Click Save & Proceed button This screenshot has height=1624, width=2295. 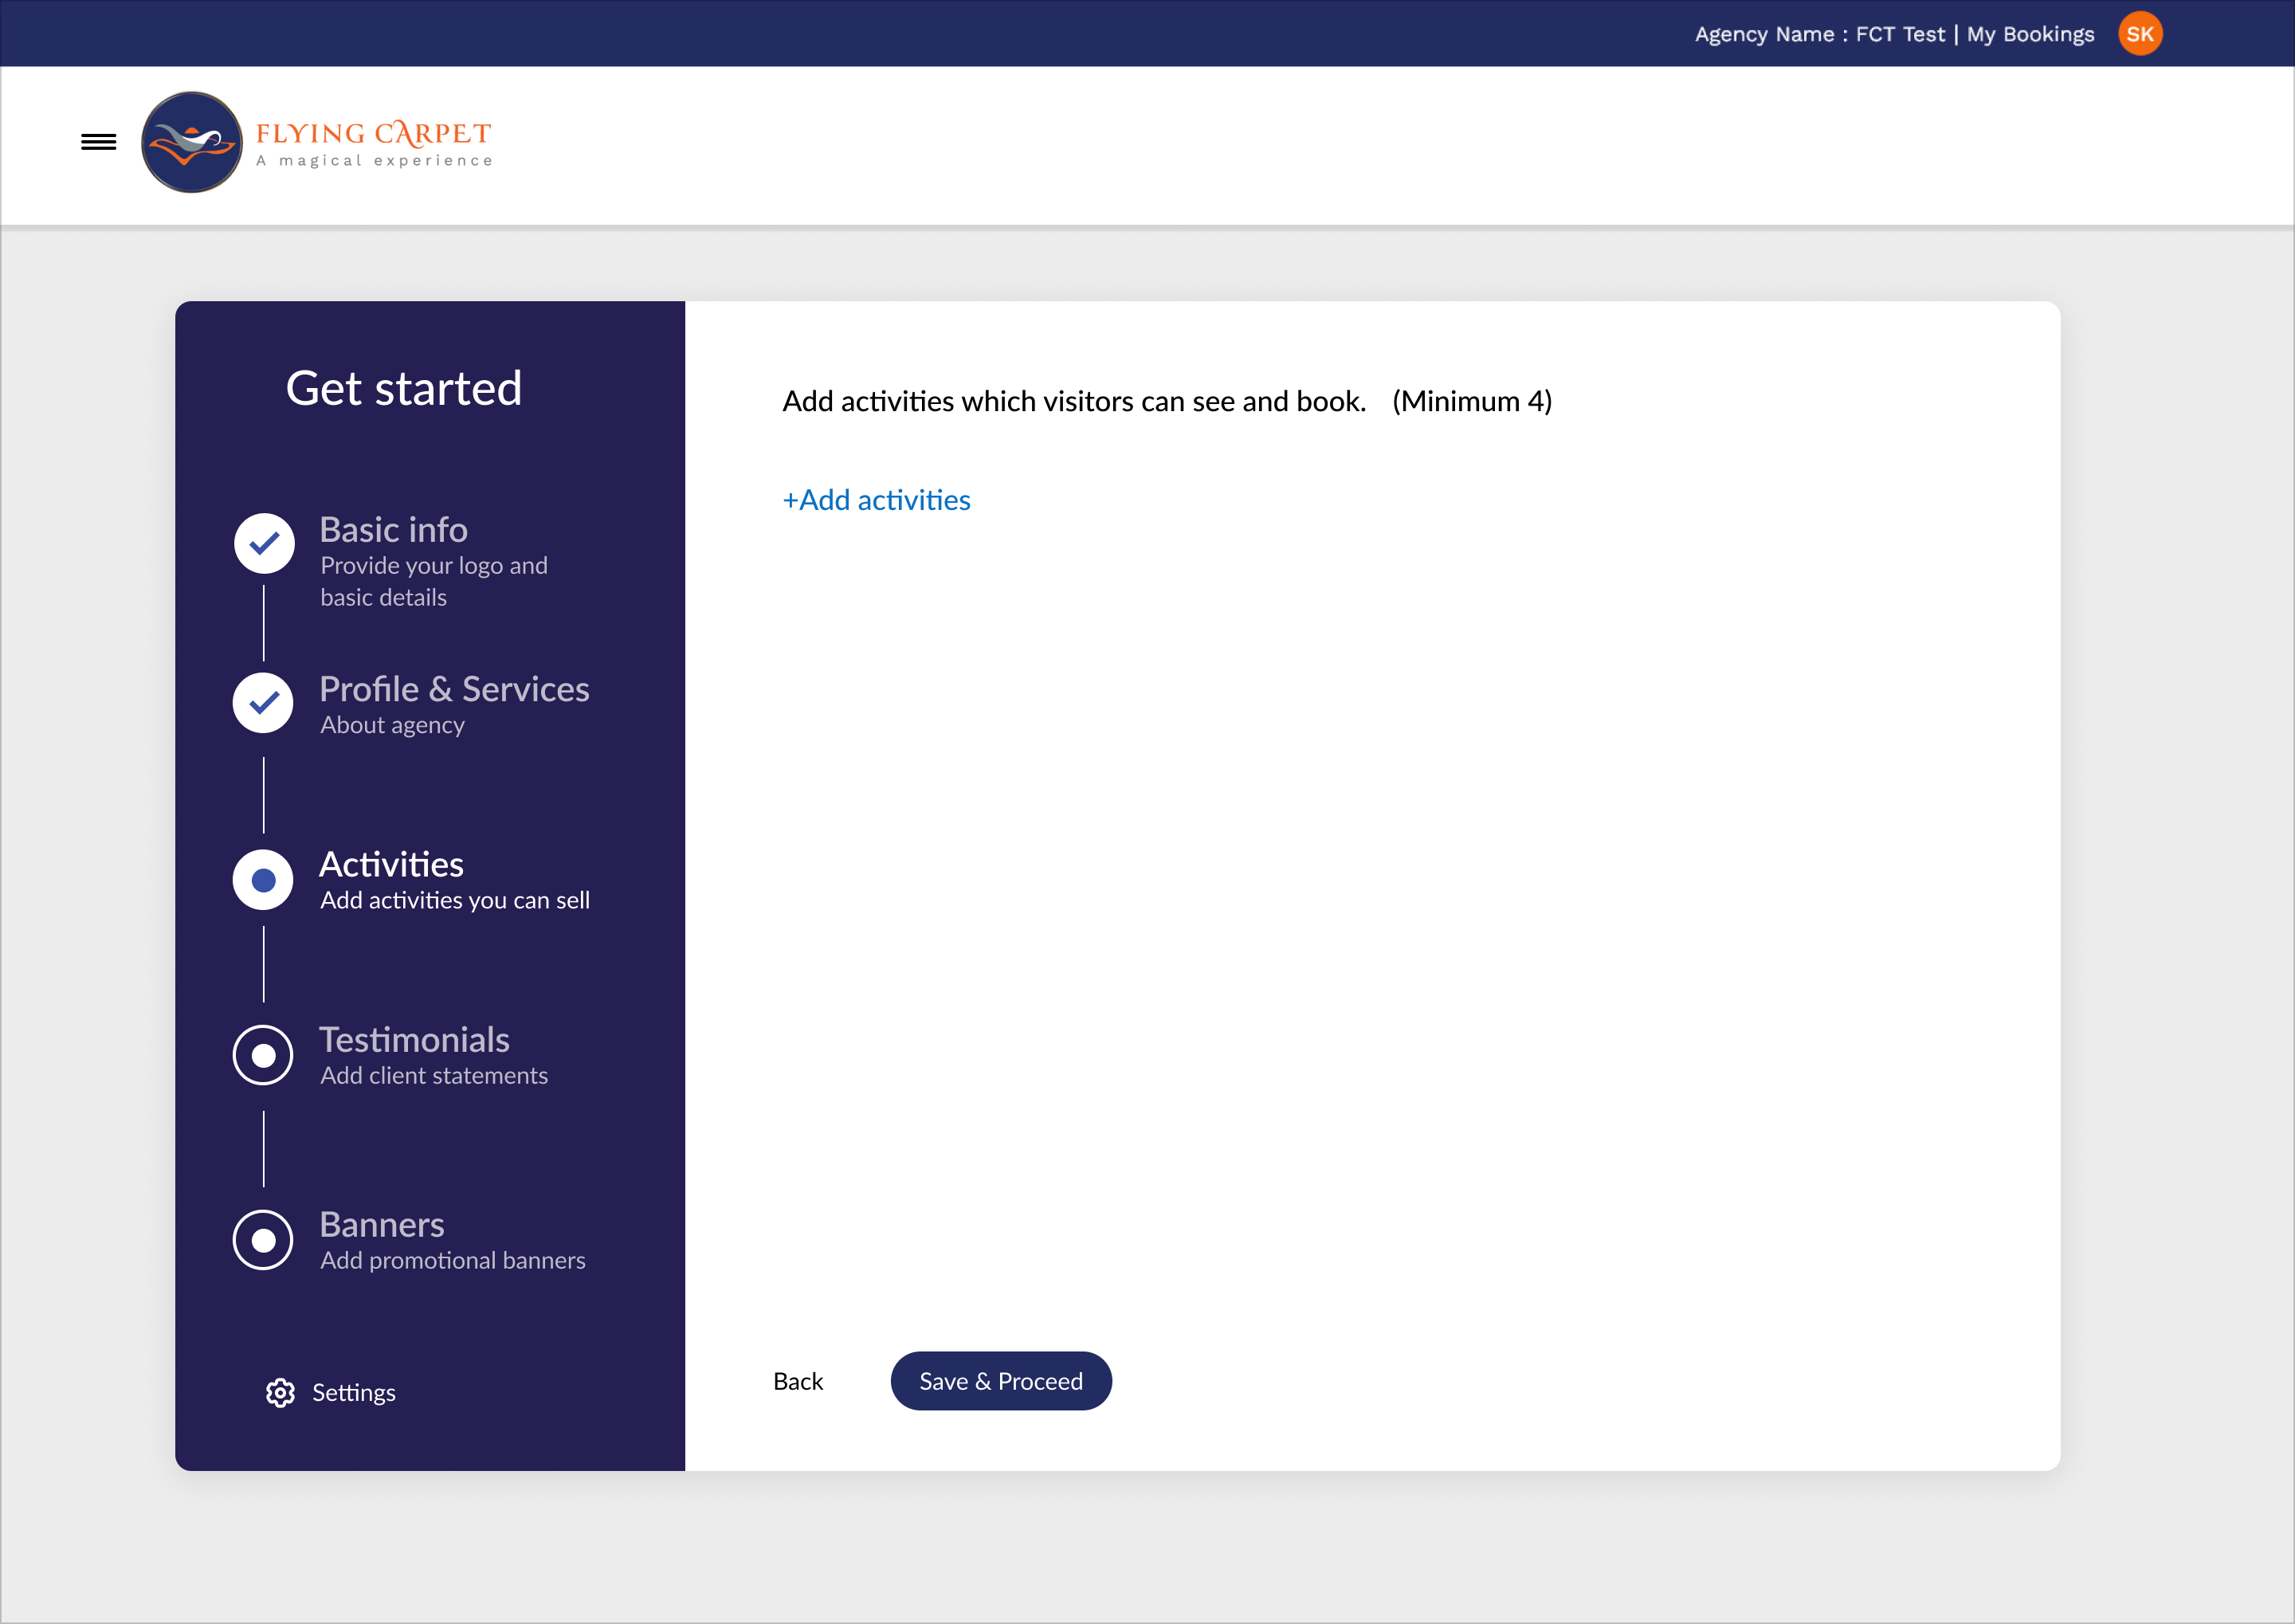(x=1001, y=1381)
